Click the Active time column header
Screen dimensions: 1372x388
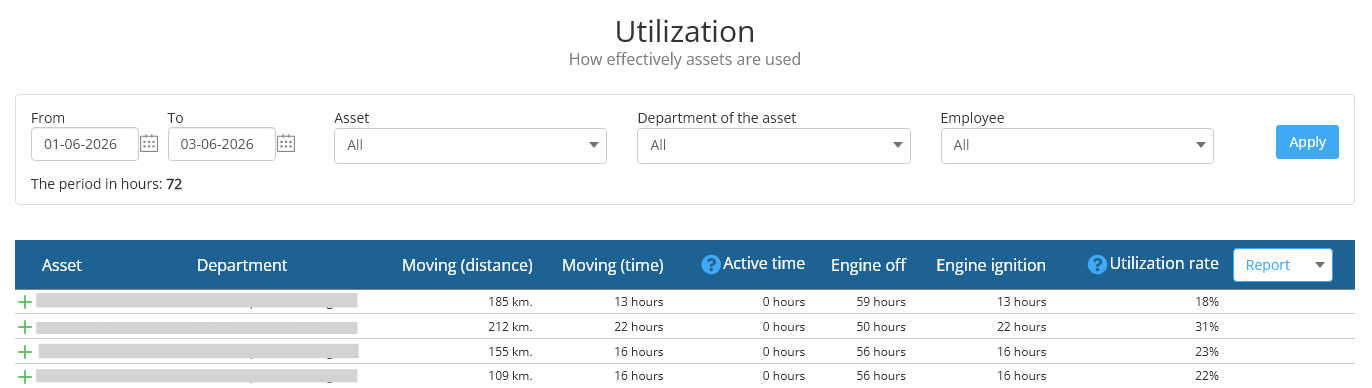(x=764, y=264)
